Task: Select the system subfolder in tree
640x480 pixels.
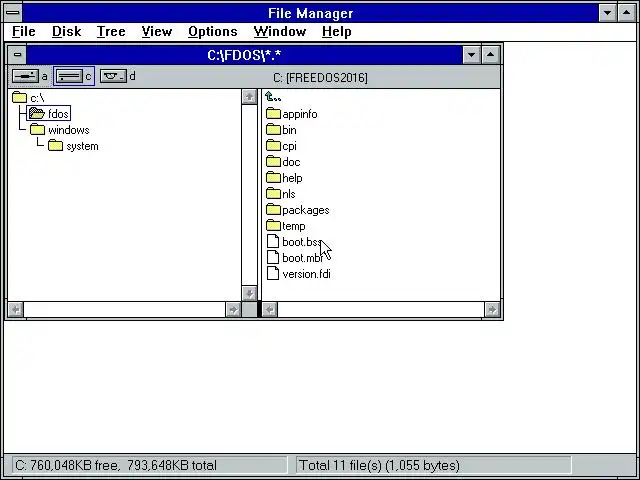Action: [x=73, y=146]
